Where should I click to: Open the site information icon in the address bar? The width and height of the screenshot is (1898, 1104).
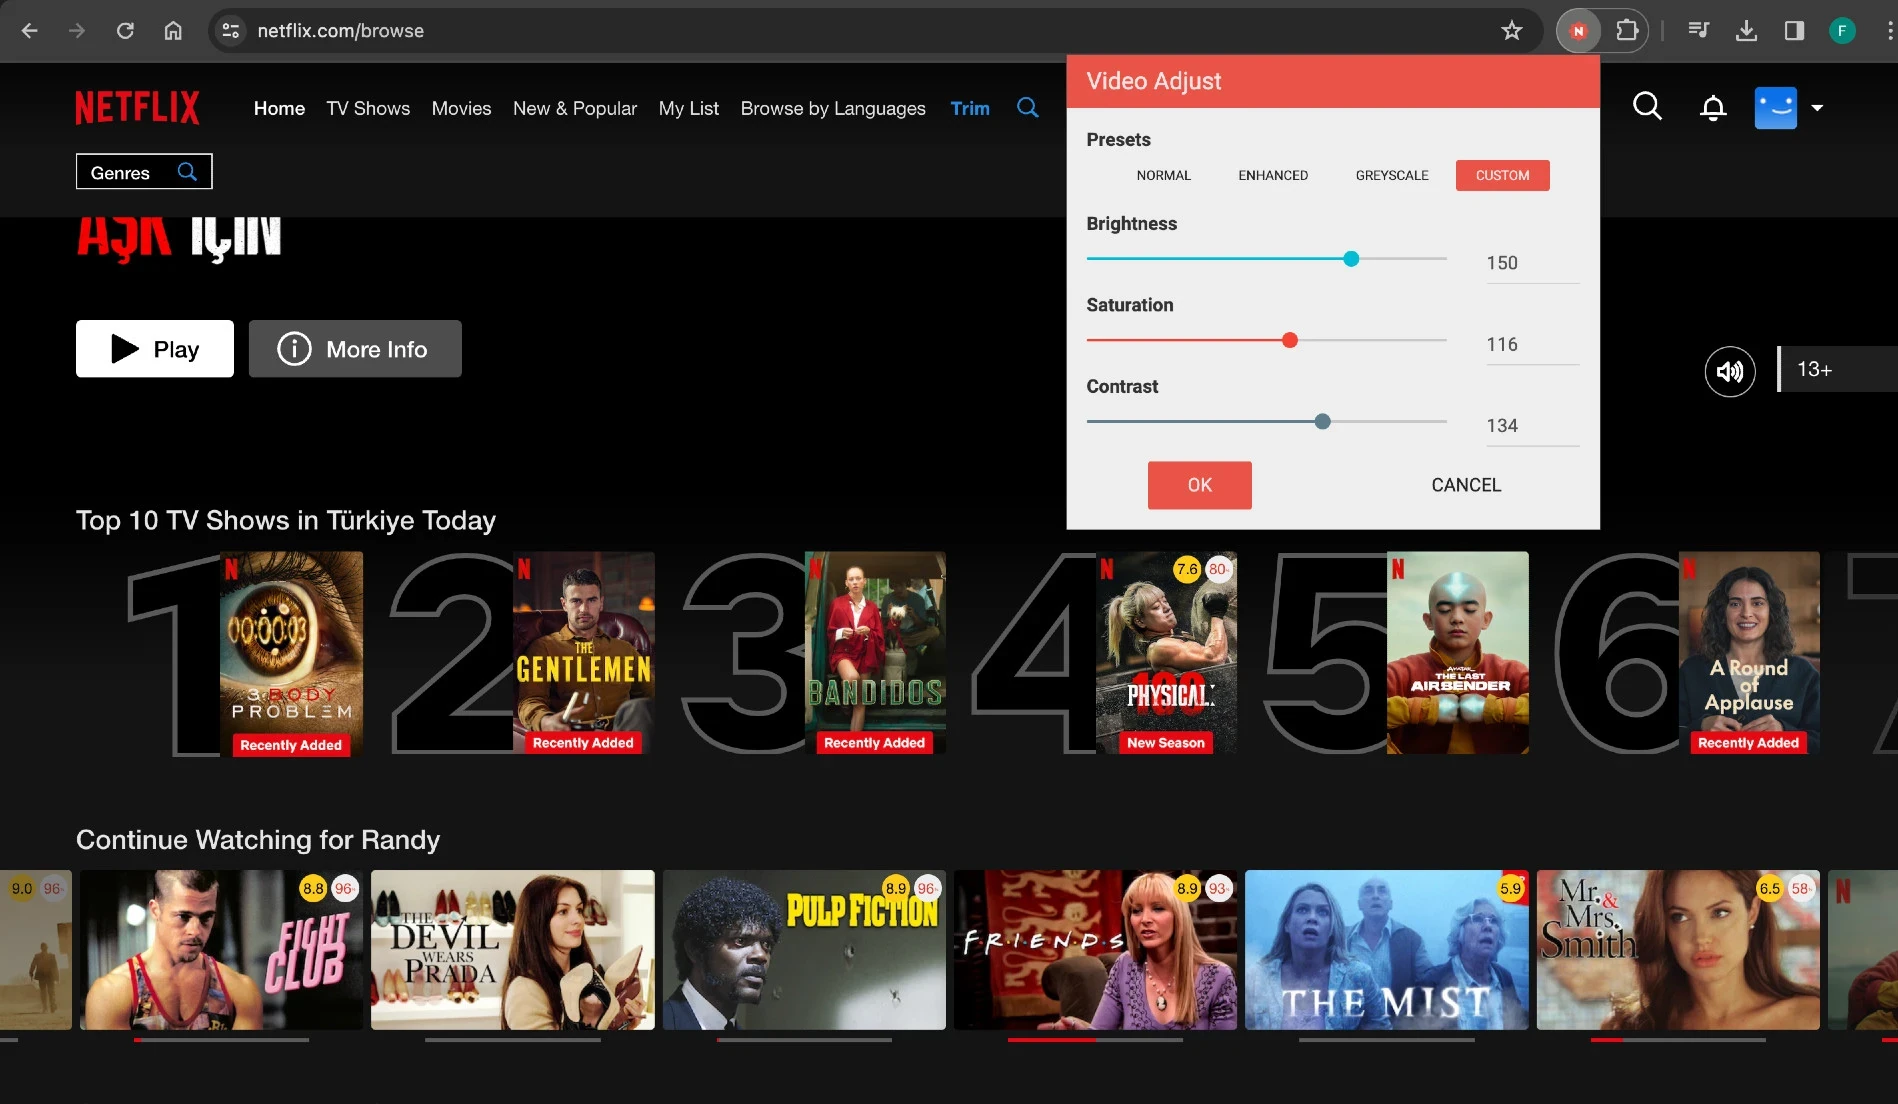tap(231, 31)
